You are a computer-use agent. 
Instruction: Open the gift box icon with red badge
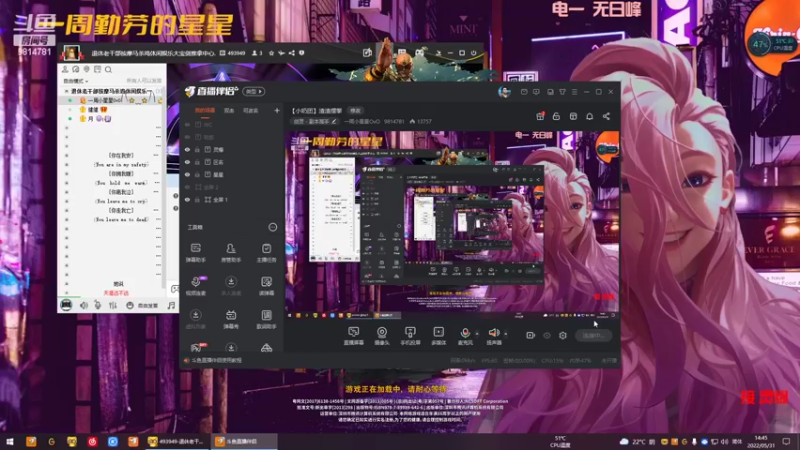[540, 116]
